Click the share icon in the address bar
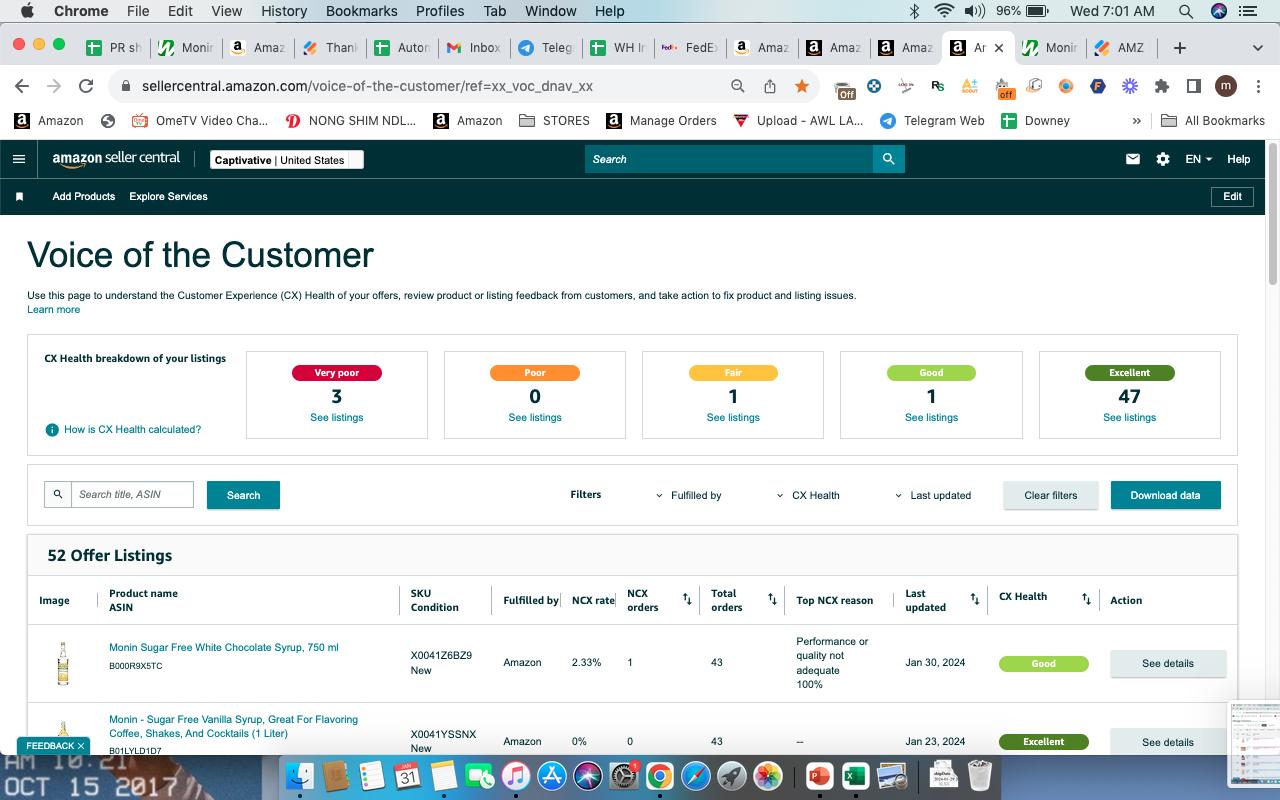Viewport: 1280px width, 800px height. pos(770,86)
